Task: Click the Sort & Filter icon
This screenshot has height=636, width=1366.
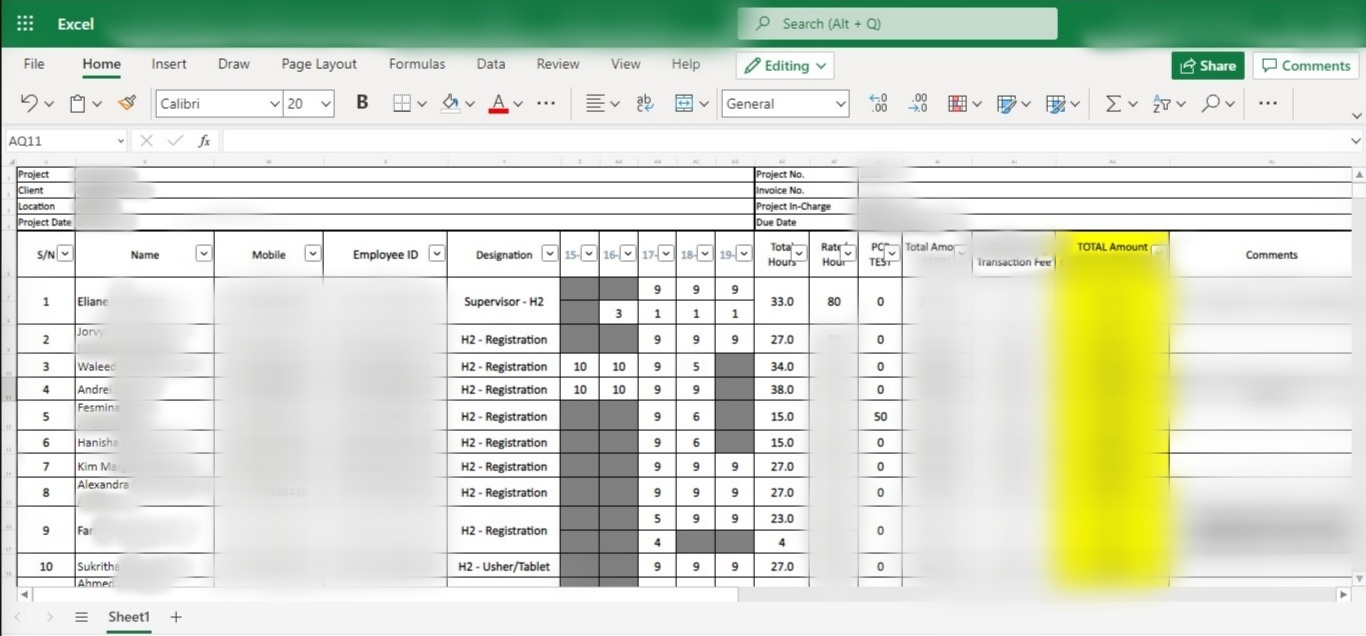Action: [1161, 103]
